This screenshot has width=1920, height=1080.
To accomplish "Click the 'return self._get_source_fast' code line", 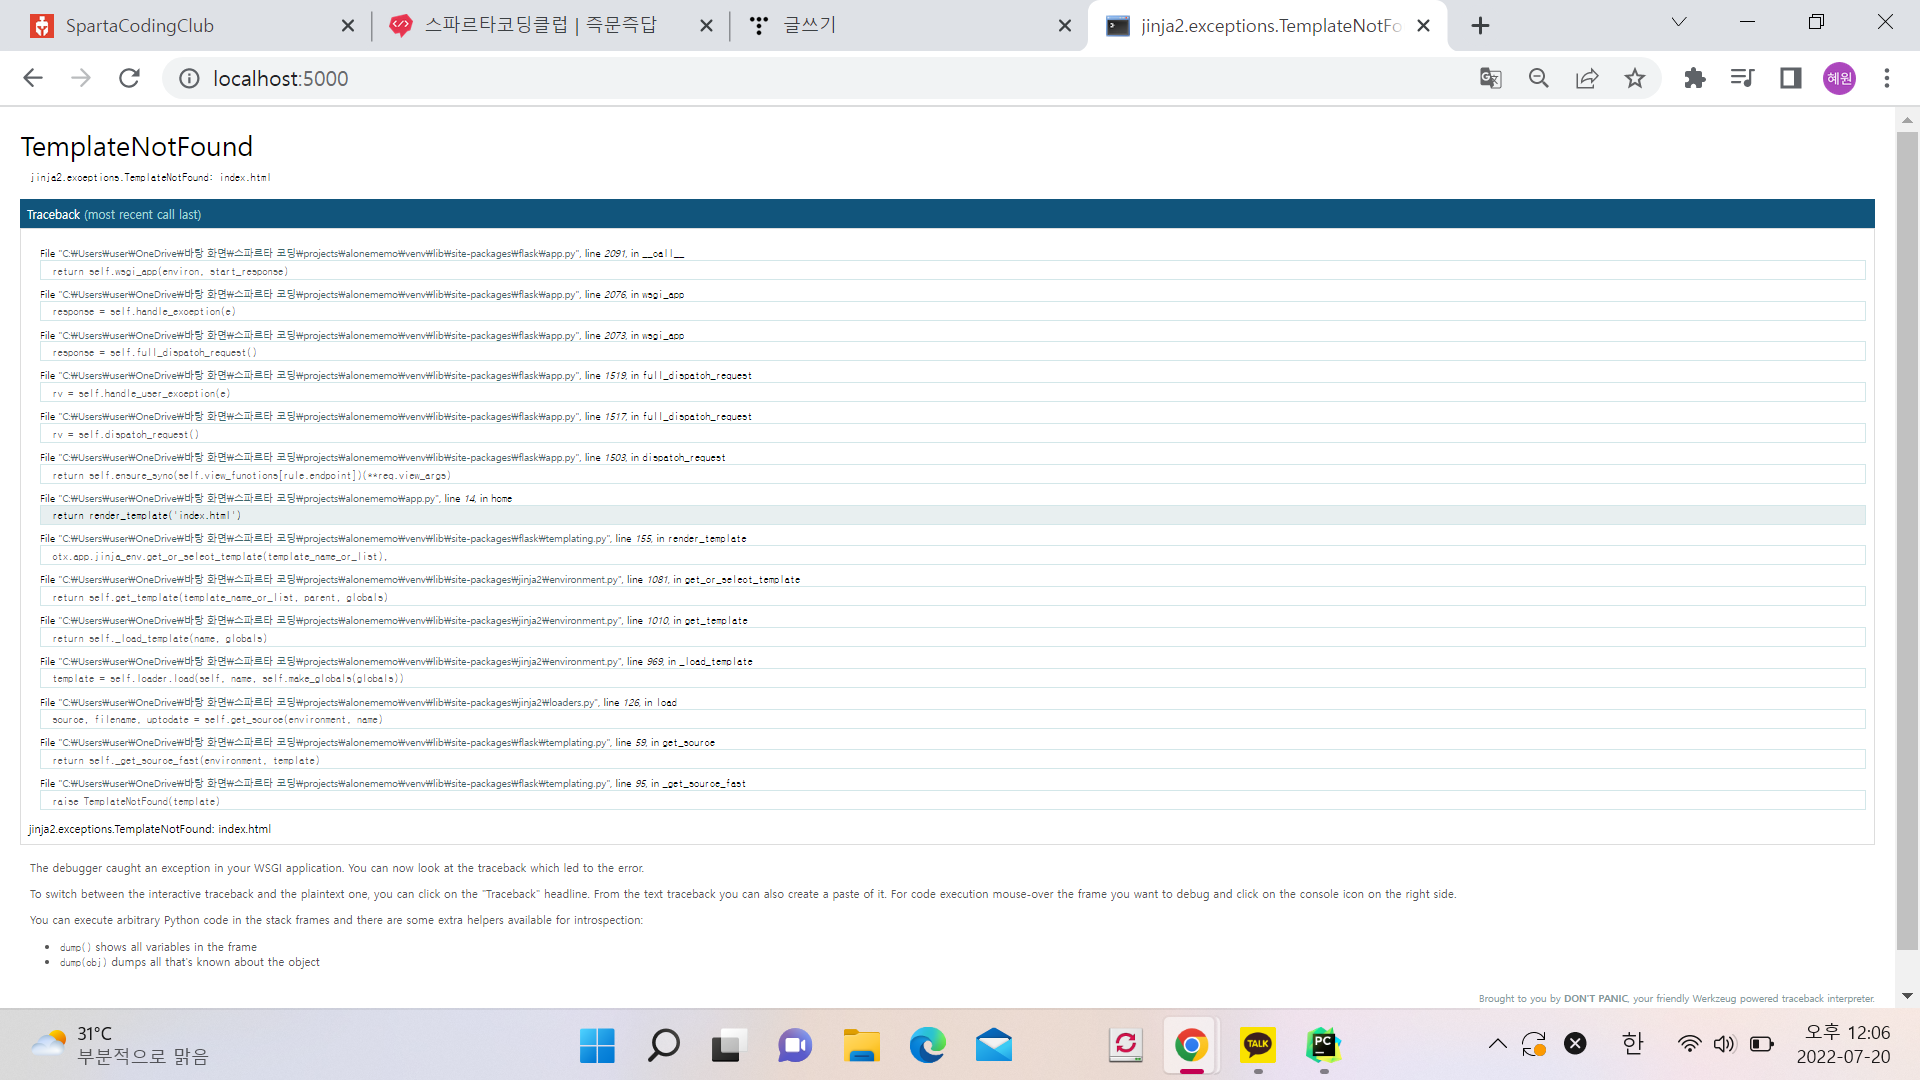I will coord(952,760).
